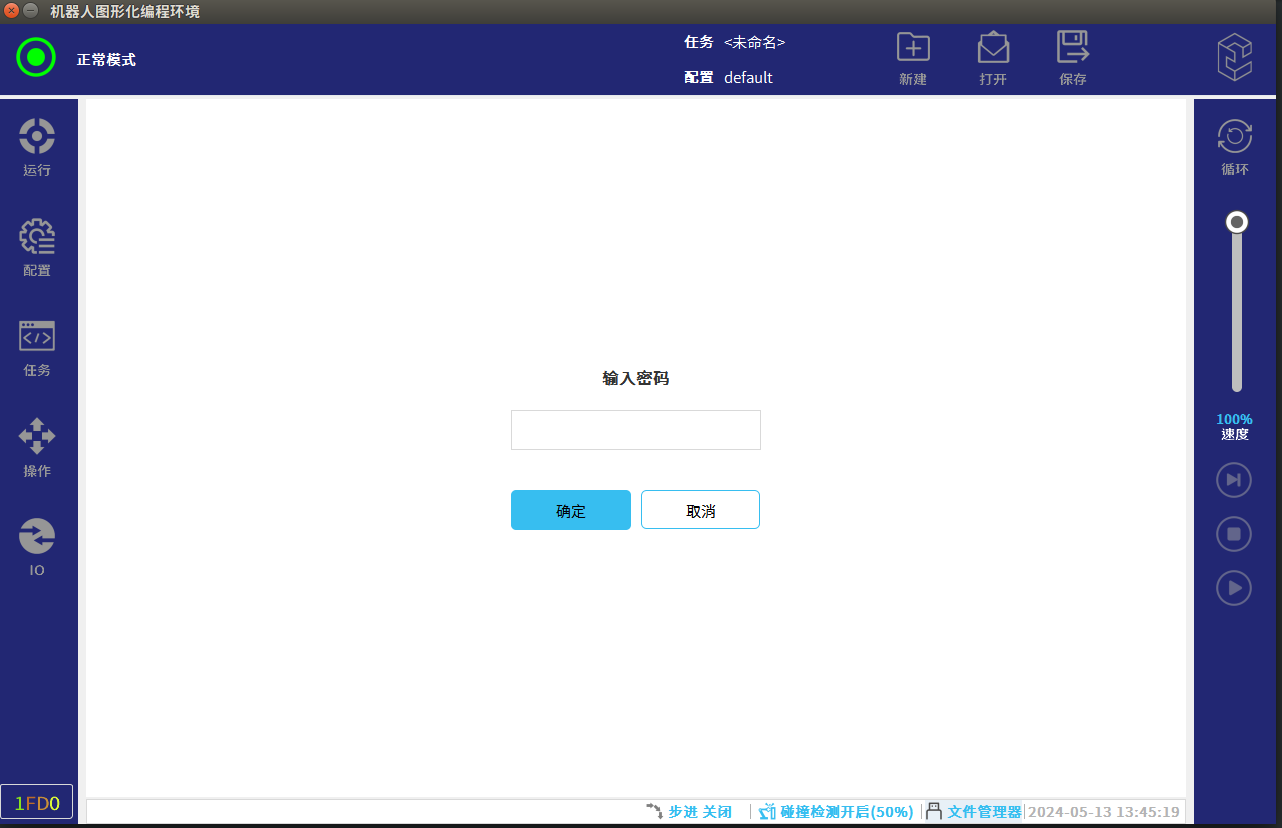Open the 文件管理器 file manager

click(x=974, y=812)
